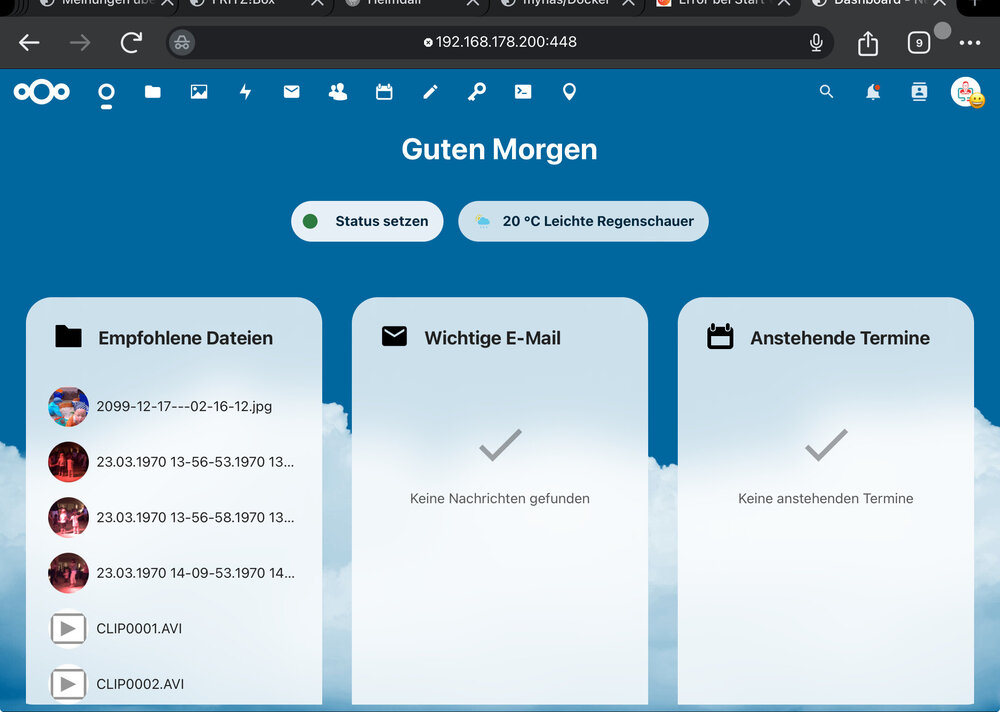Screen dimensions: 1000x712
Task: Open file 23.03.1970 13-56-53
Action: click(173, 462)
